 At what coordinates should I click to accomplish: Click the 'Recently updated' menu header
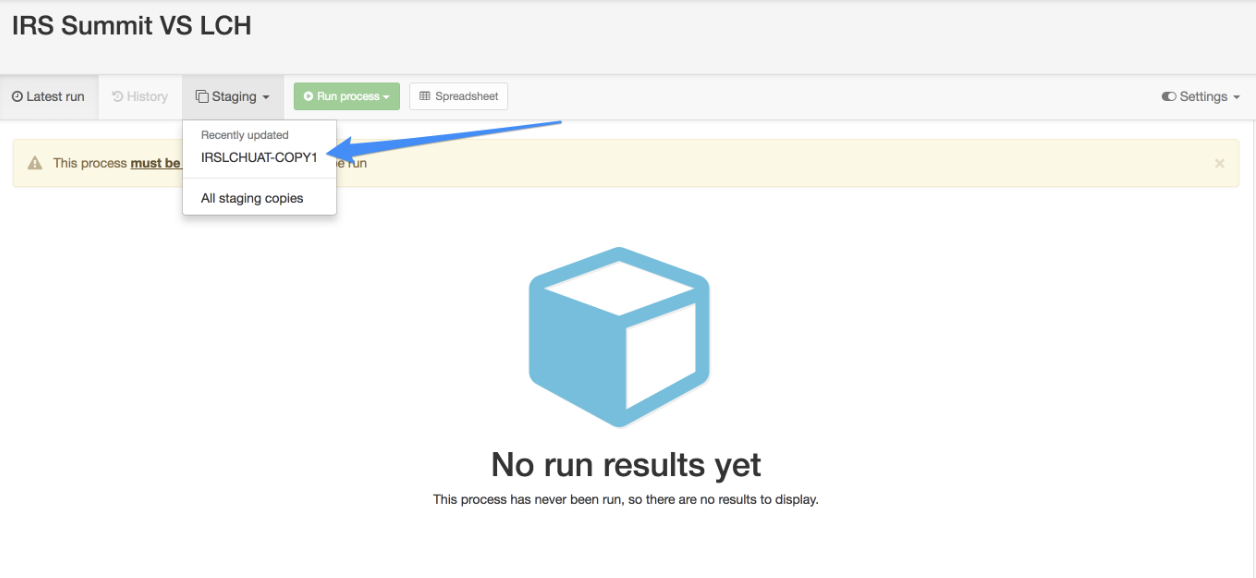pyautogui.click(x=245, y=135)
